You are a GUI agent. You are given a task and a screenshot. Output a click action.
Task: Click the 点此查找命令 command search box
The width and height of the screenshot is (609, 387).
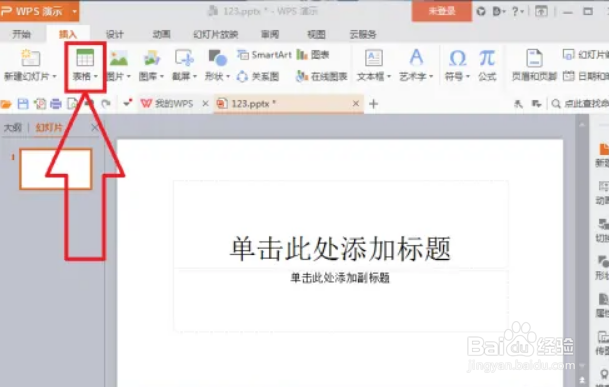point(579,104)
